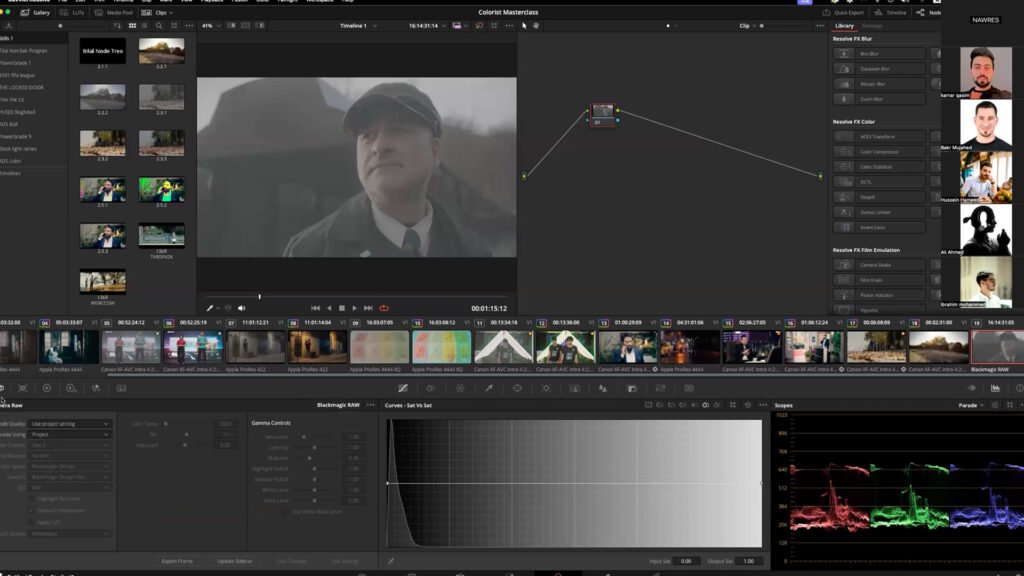Screen dimensions: 1024x576
Task: Select Film Grain effect
Action: click(879, 280)
